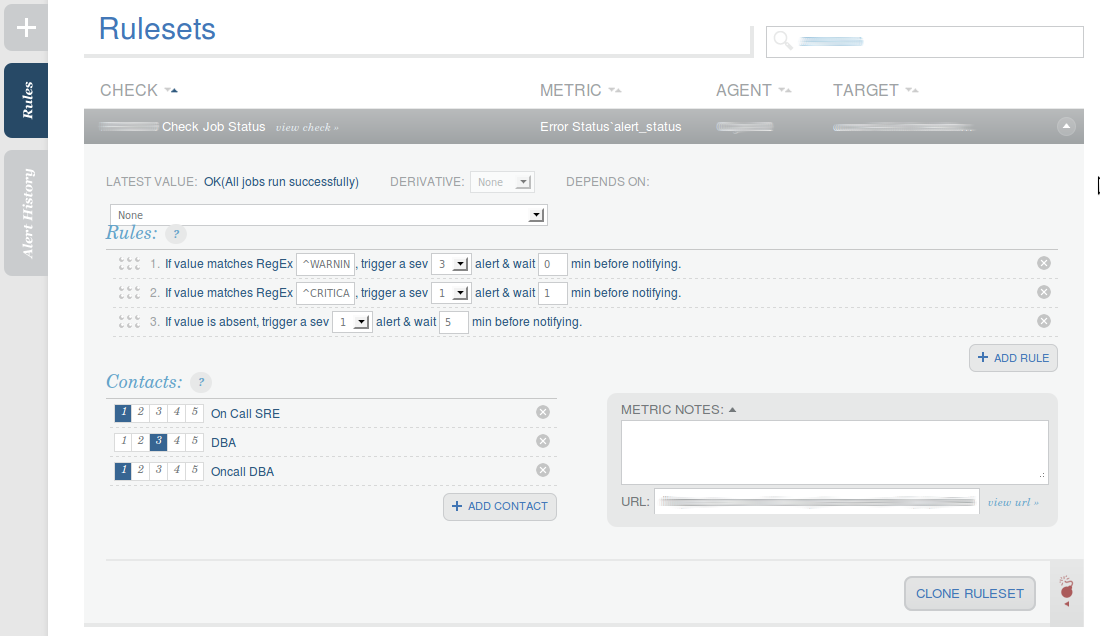
Task: Delete the DBA contact
Action: [542, 440]
